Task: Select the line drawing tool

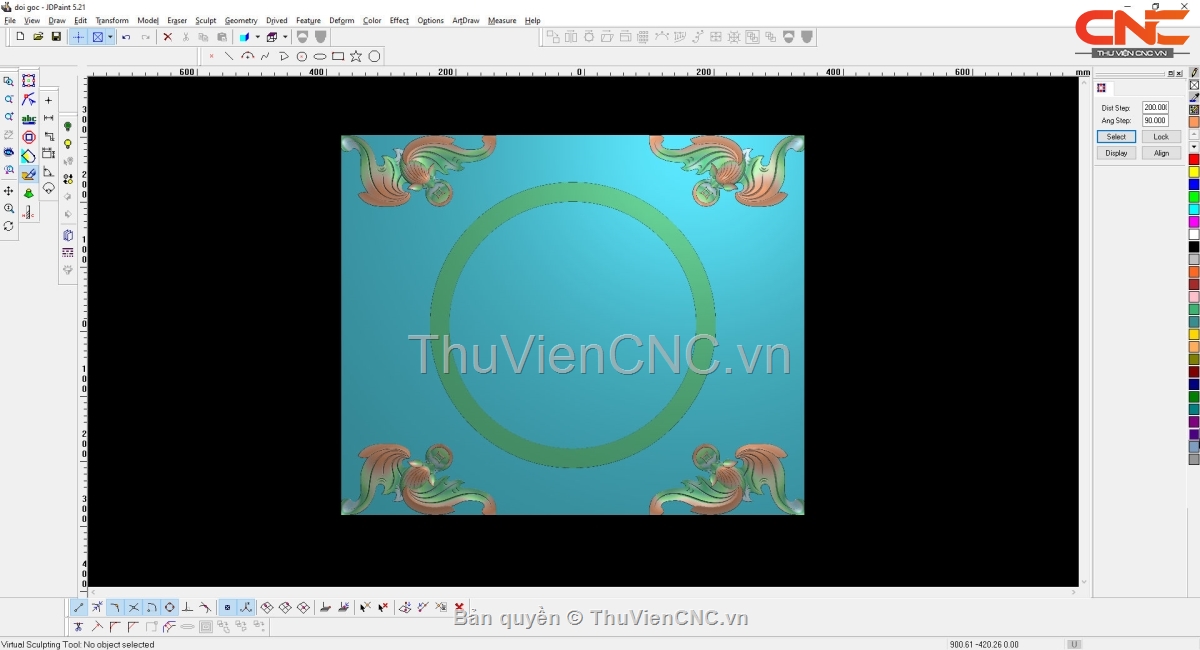Action: coord(229,56)
